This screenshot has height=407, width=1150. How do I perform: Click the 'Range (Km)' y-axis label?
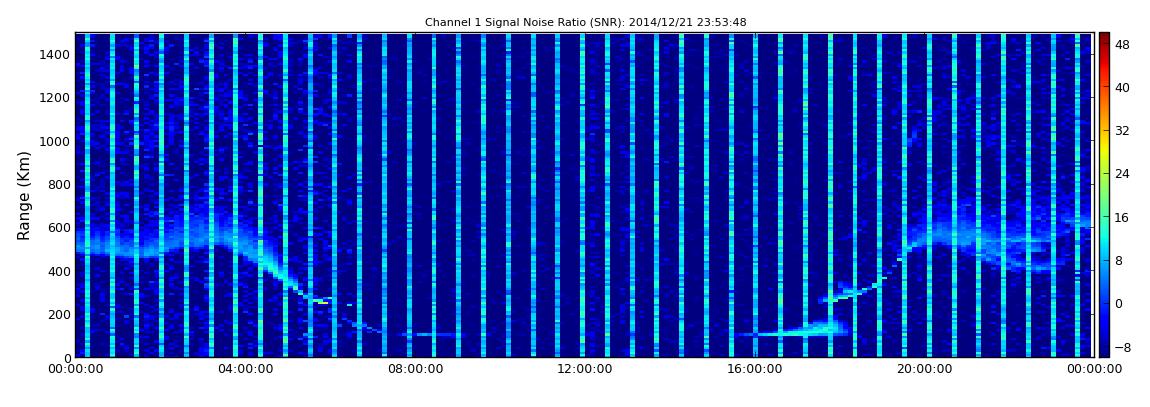(x=24, y=196)
